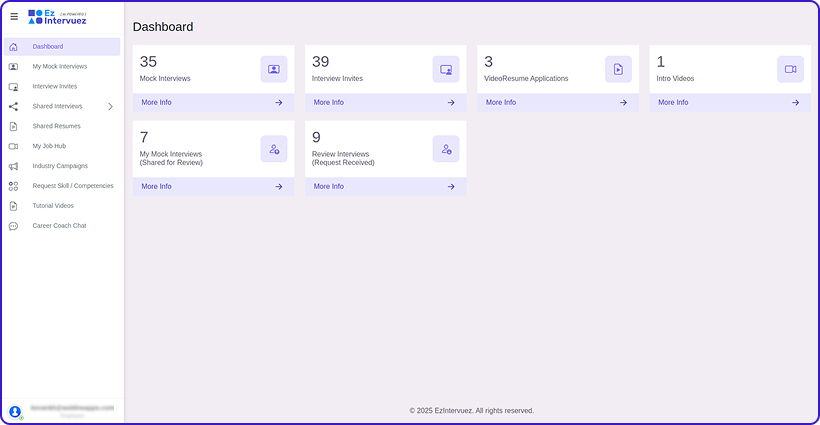Select Request Skill / Competencies menu item
Screen dimensions: 820x425
click(x=73, y=186)
